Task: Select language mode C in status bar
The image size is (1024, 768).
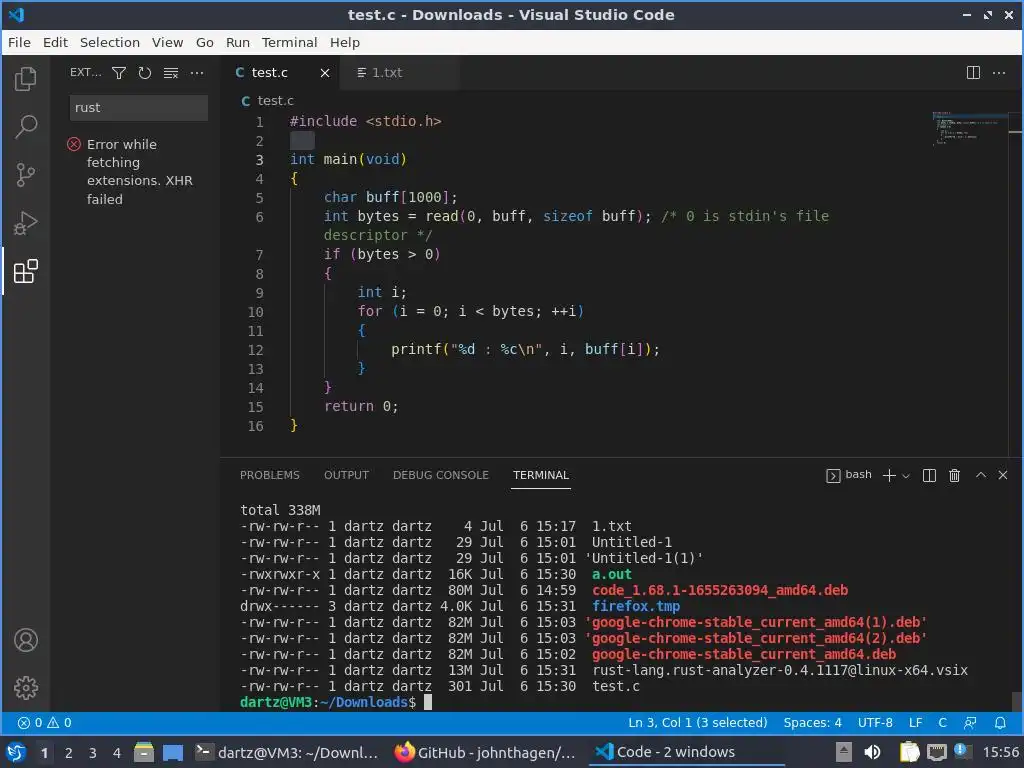Action: tap(942, 722)
